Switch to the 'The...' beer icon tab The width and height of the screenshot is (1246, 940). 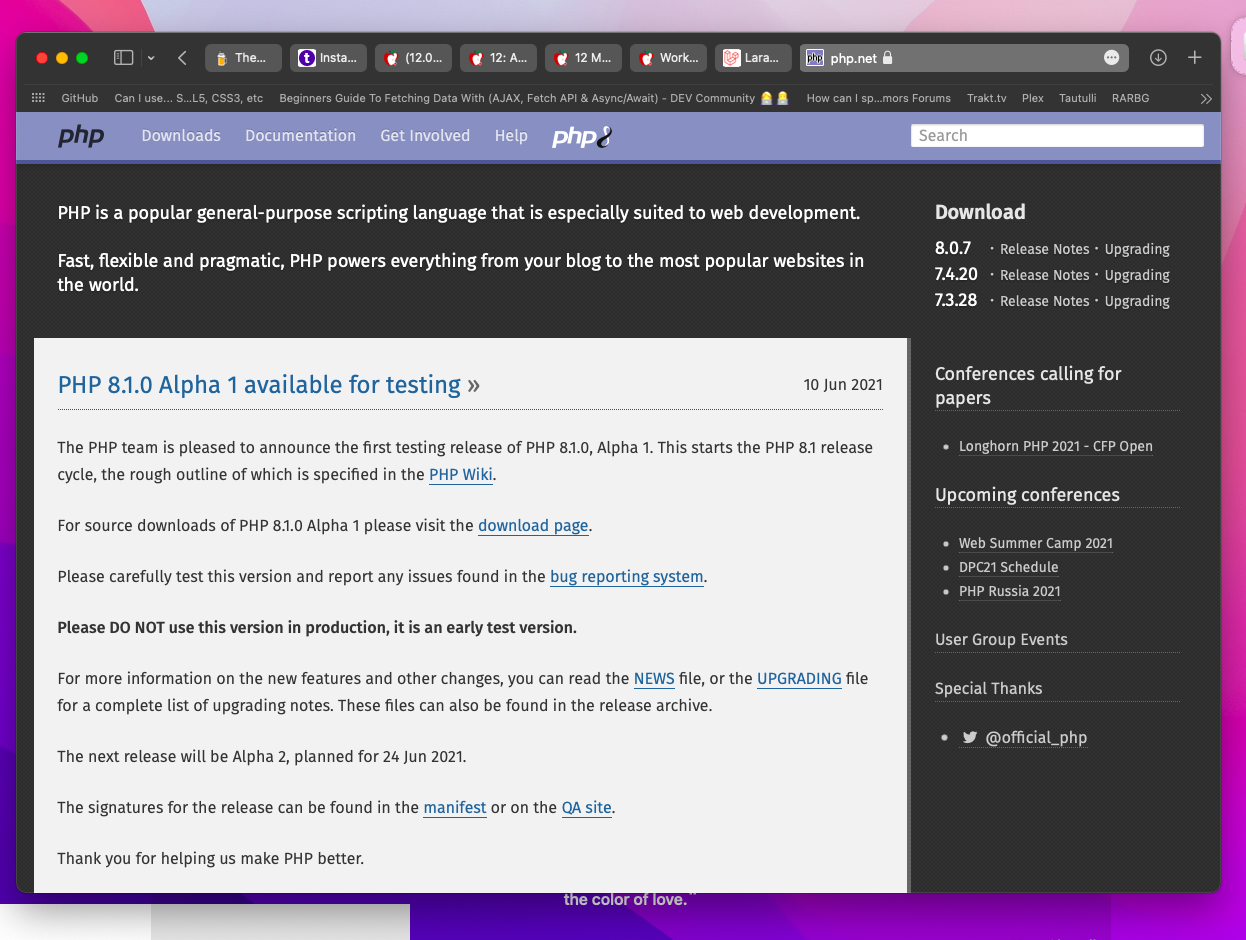coord(243,58)
